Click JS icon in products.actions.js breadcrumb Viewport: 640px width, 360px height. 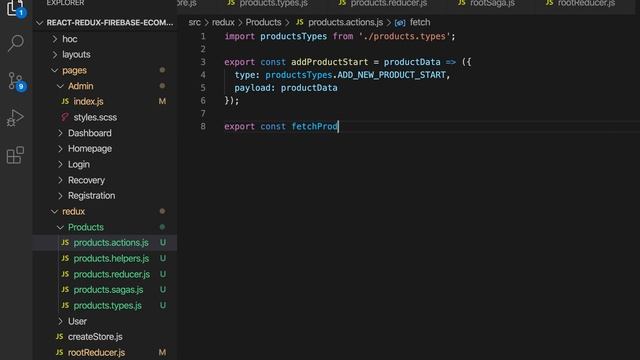click(x=300, y=22)
